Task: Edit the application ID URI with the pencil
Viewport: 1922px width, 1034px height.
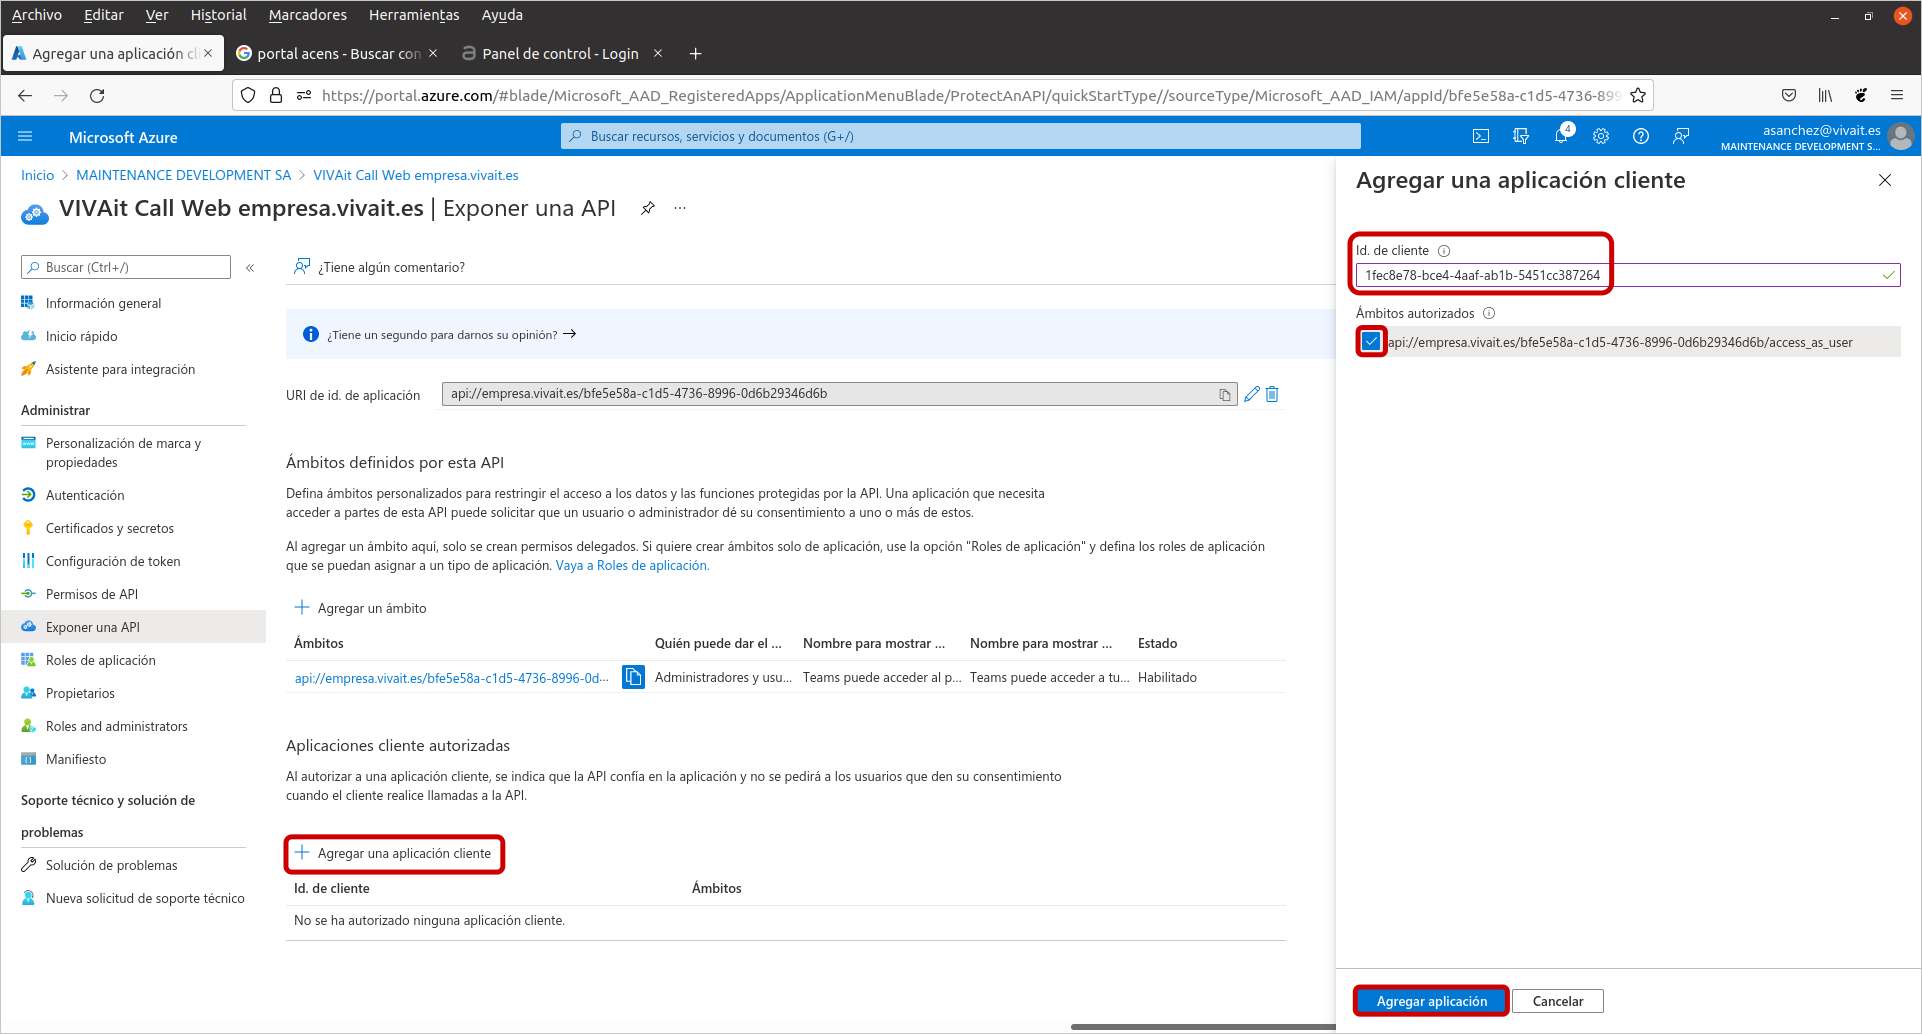Action: pos(1251,394)
